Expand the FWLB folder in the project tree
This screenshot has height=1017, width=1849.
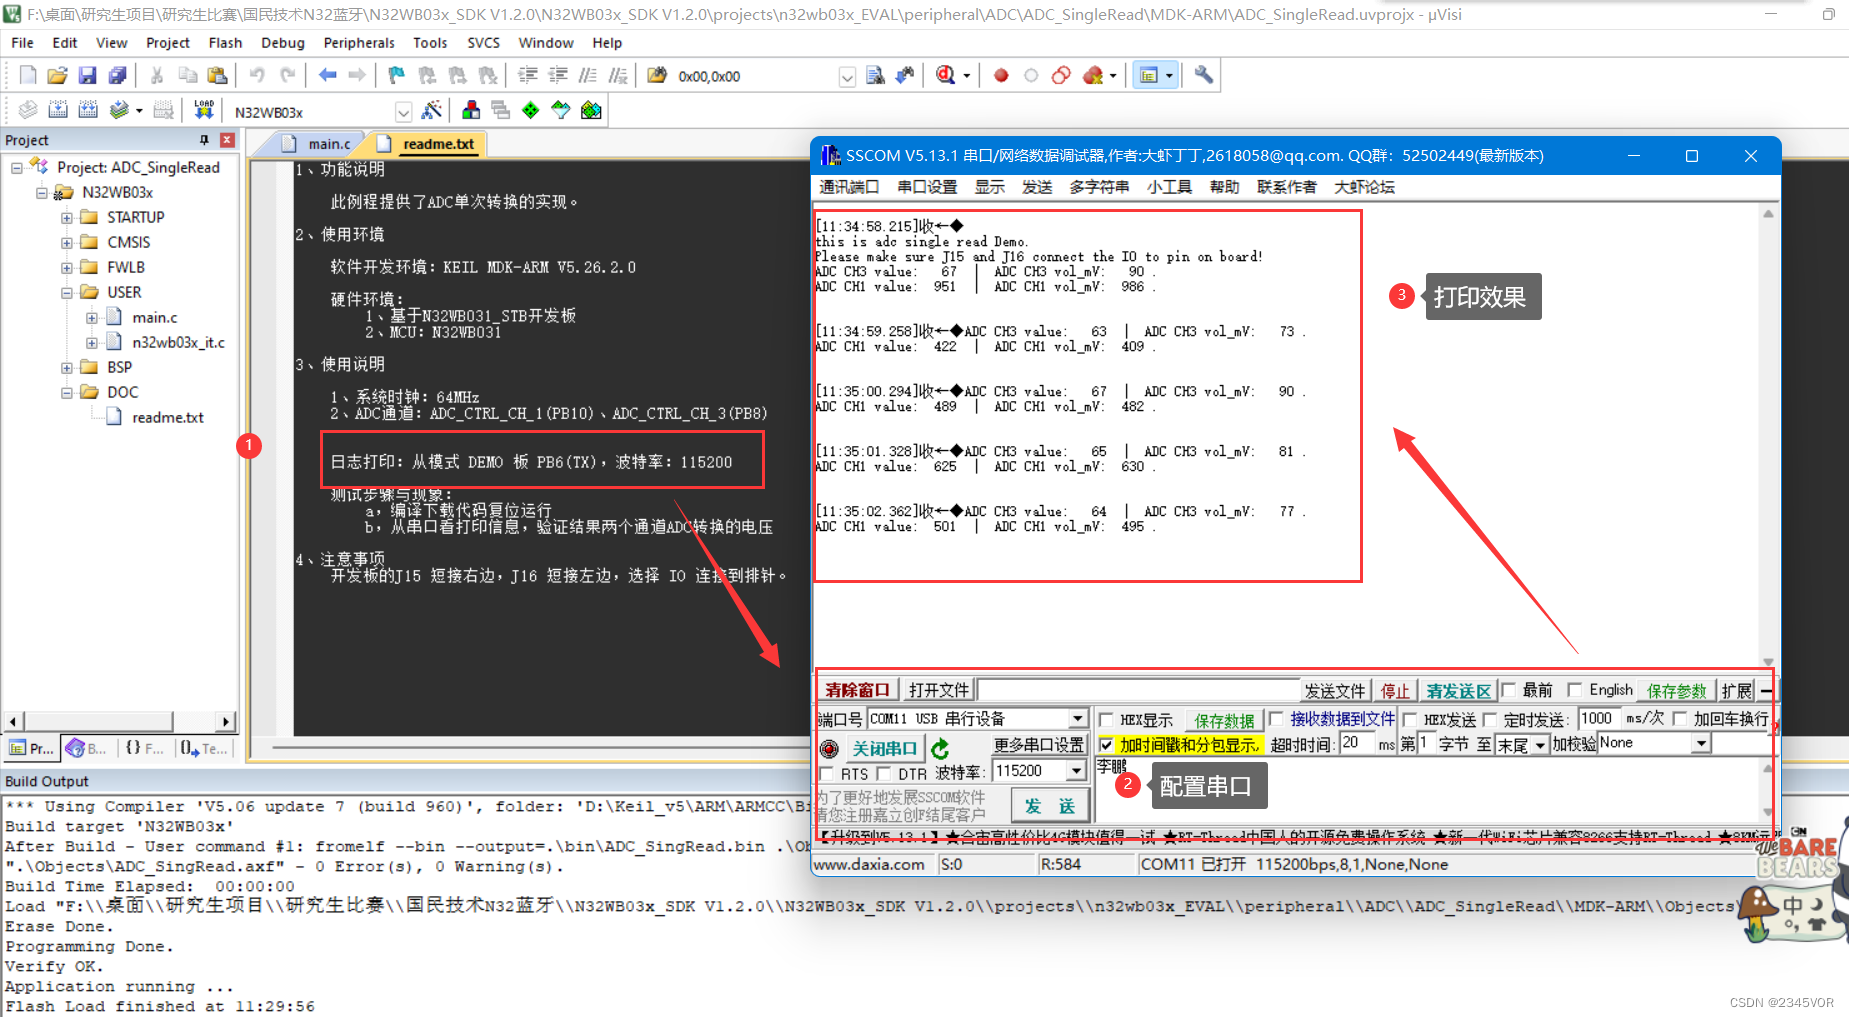tap(66, 267)
